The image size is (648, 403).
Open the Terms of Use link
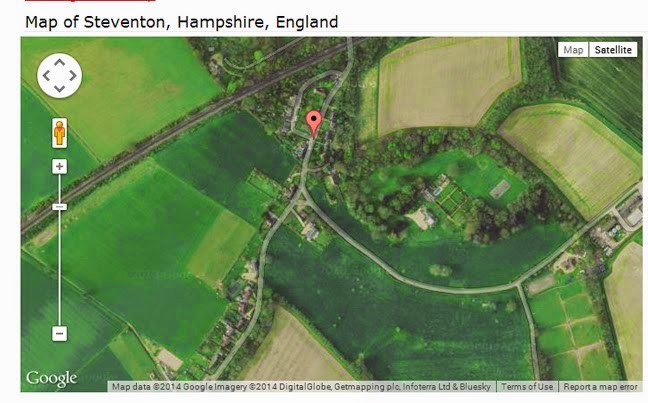[527, 387]
